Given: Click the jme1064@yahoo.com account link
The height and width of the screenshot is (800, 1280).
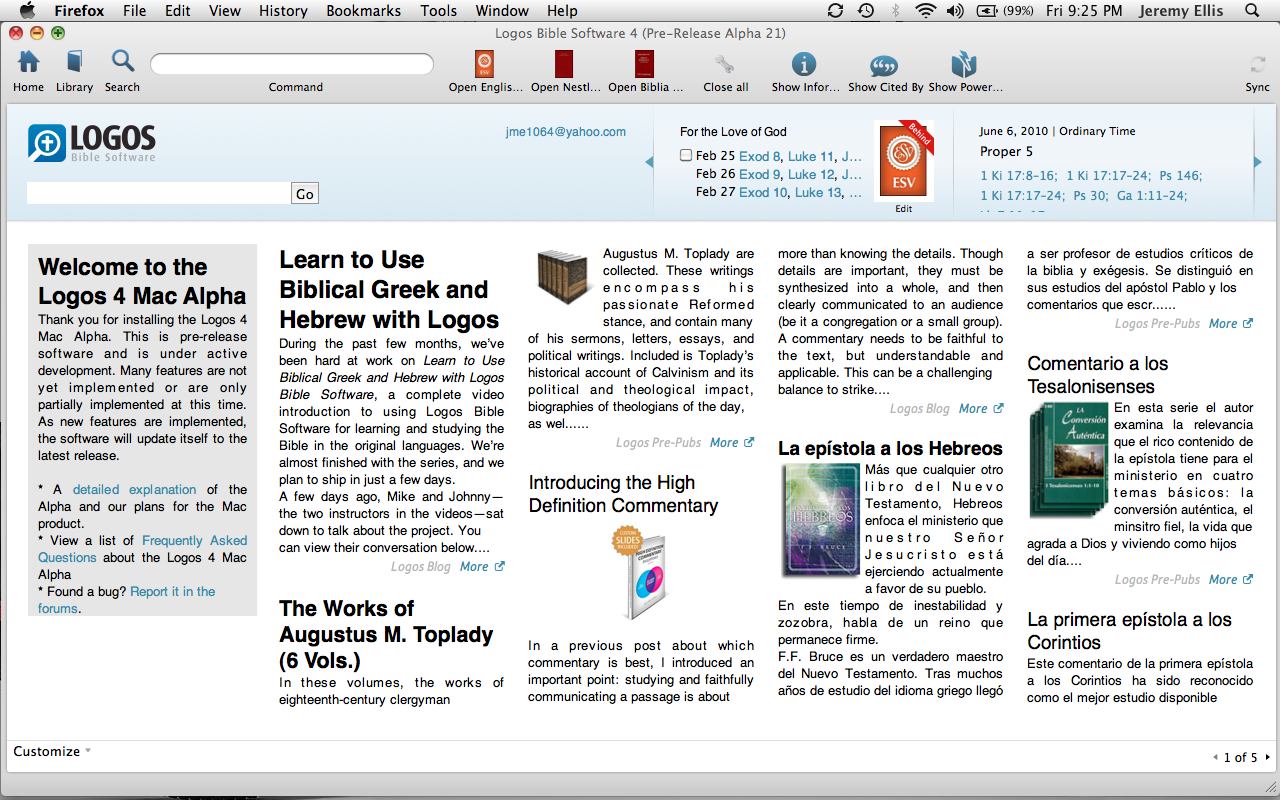Looking at the screenshot, I should click(x=566, y=131).
